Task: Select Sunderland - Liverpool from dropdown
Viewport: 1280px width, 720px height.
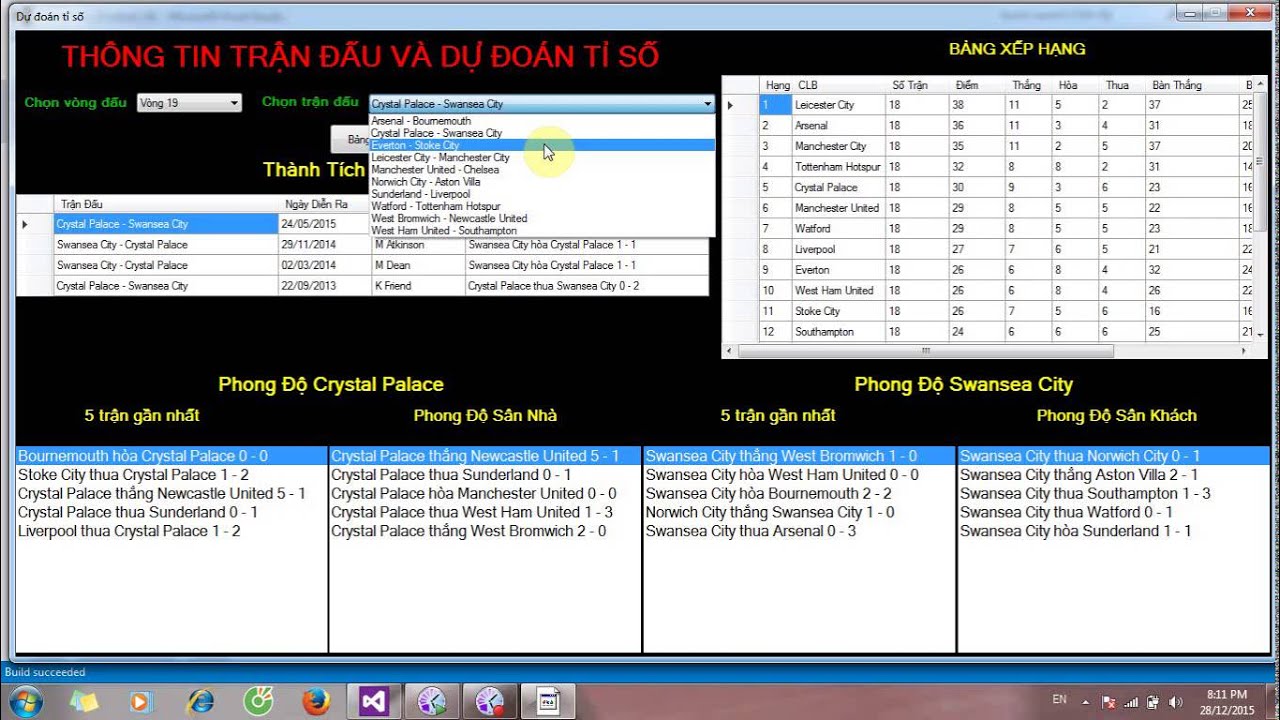Action: point(542,194)
